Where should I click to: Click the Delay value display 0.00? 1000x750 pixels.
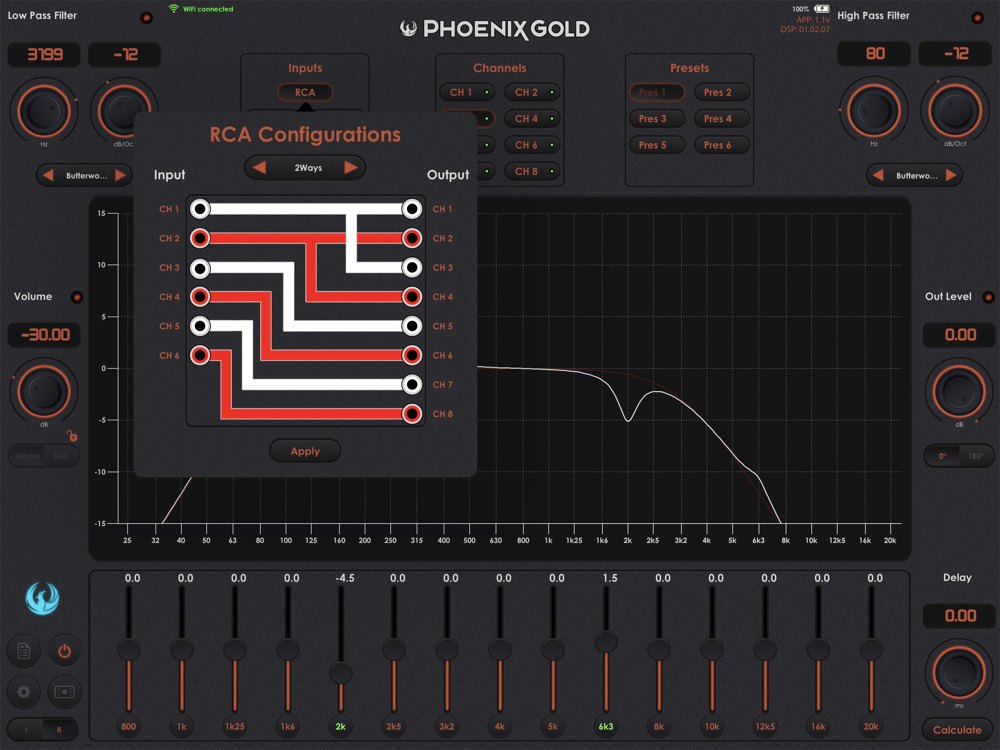959,615
